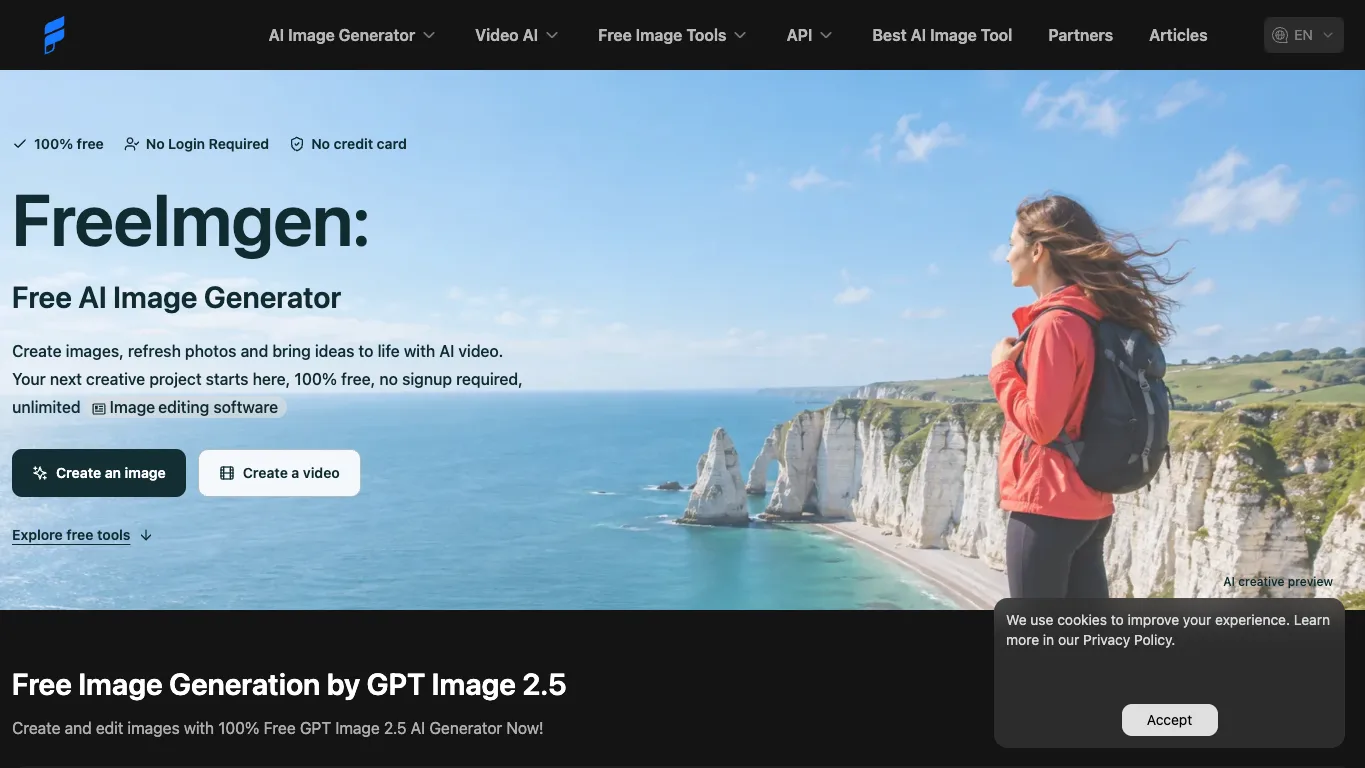This screenshot has width=1365, height=768.
Task: Click the 100% free badge text
Action: [69, 144]
